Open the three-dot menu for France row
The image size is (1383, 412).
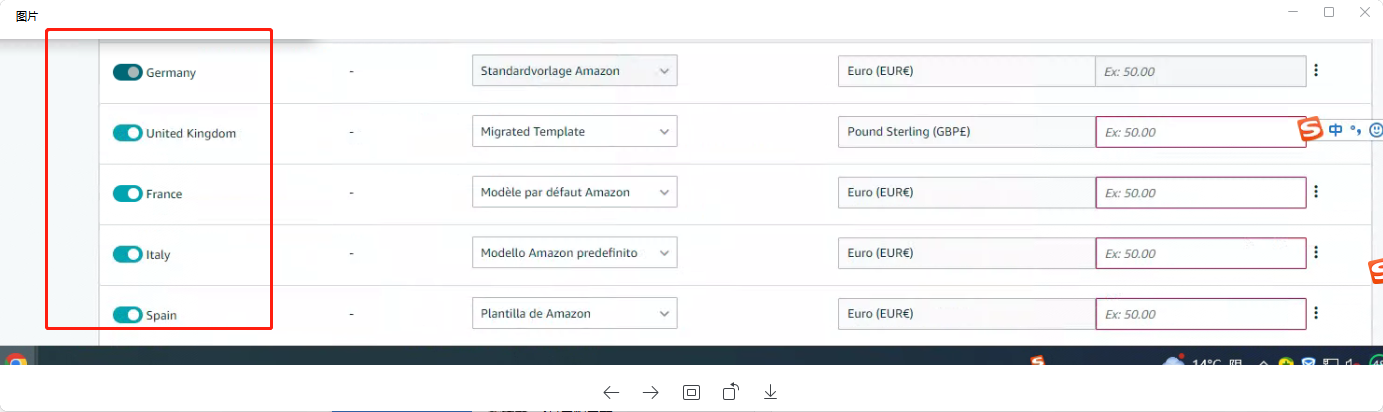pyautogui.click(x=1316, y=191)
